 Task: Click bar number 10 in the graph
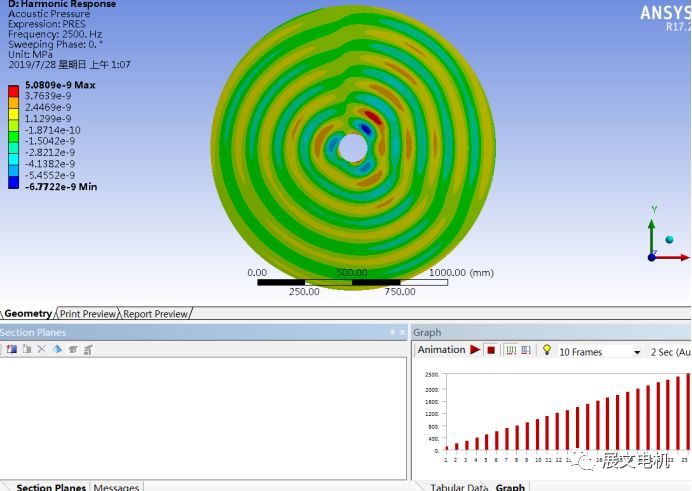tap(538, 435)
